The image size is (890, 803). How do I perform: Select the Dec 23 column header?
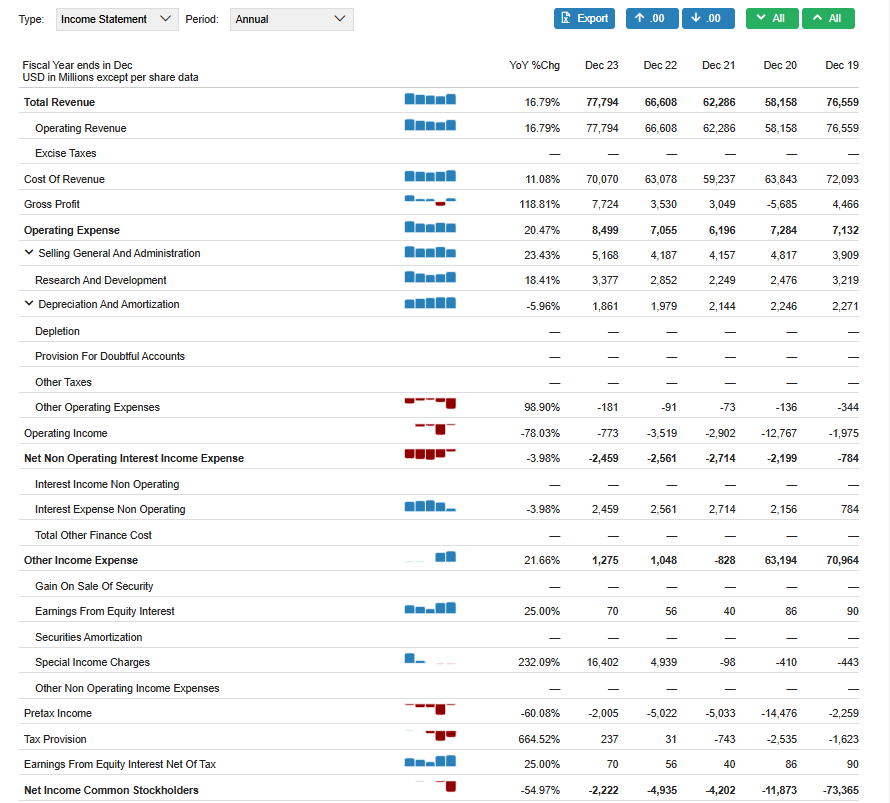pos(602,65)
